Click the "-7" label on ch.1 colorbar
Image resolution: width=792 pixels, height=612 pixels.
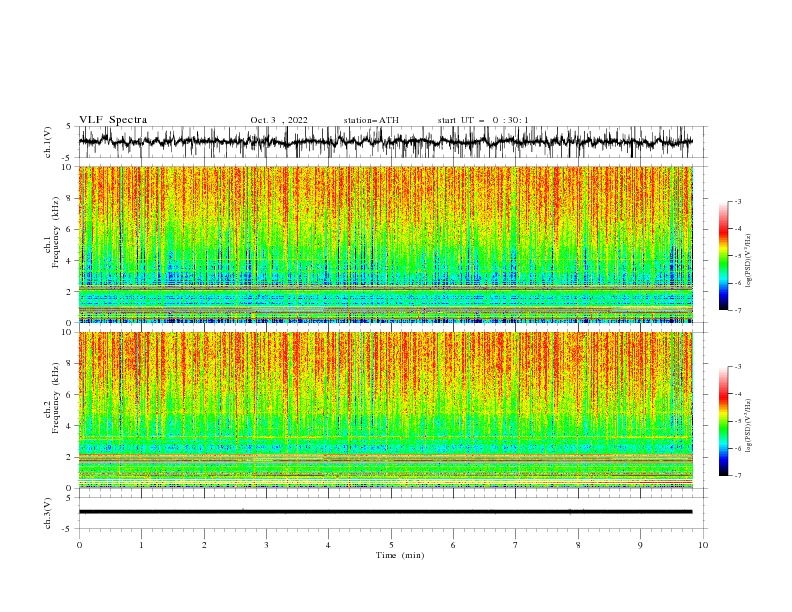click(x=738, y=310)
